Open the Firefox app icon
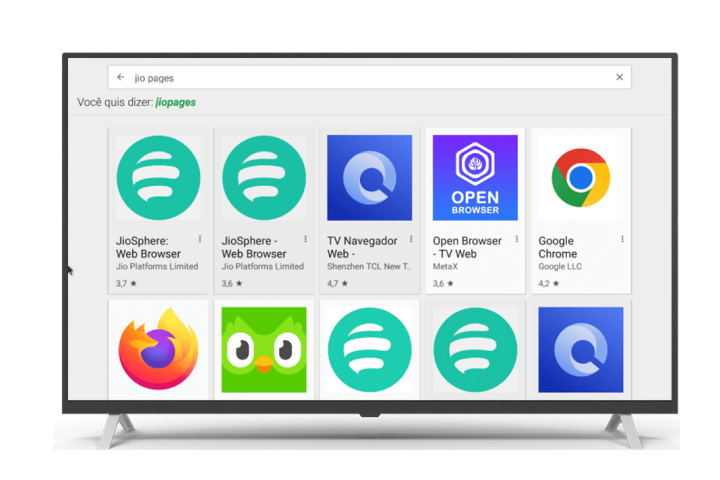This screenshot has width=720, height=480. (x=158, y=350)
